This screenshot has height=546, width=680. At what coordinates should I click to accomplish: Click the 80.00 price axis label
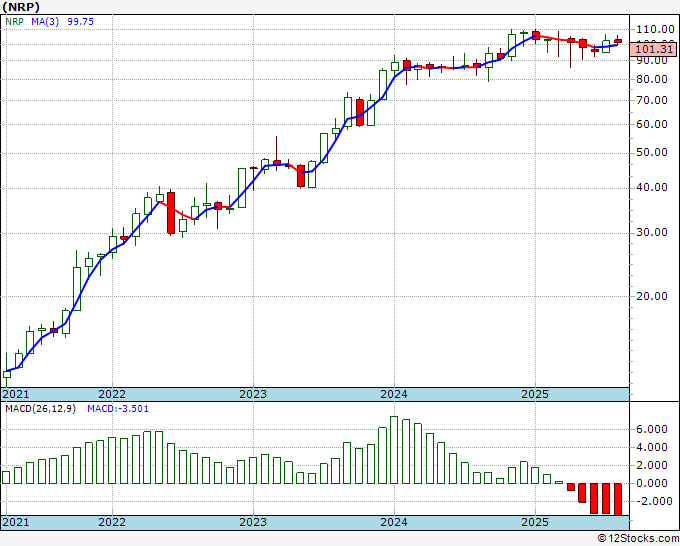[651, 79]
